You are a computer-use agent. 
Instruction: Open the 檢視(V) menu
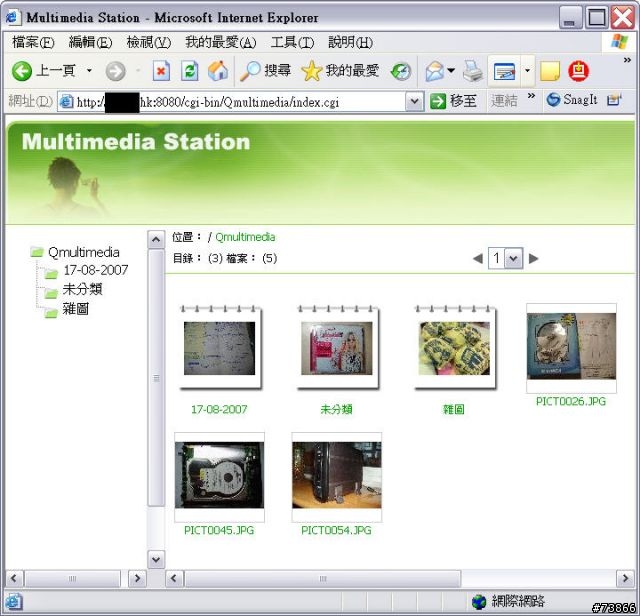point(149,42)
